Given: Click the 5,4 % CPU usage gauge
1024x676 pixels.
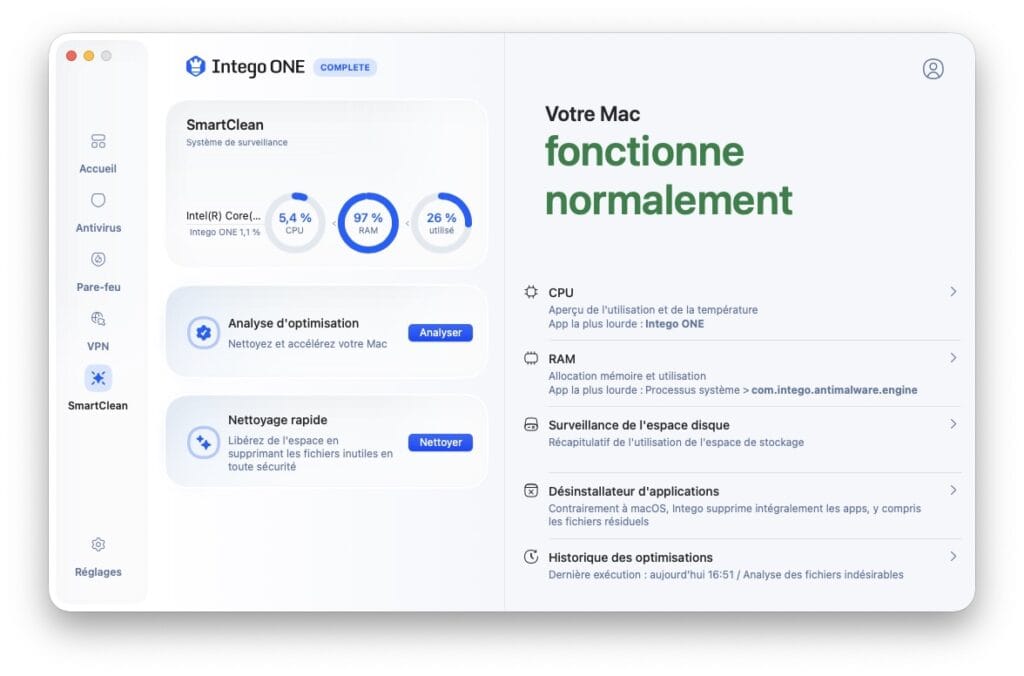Looking at the screenshot, I should 295,223.
